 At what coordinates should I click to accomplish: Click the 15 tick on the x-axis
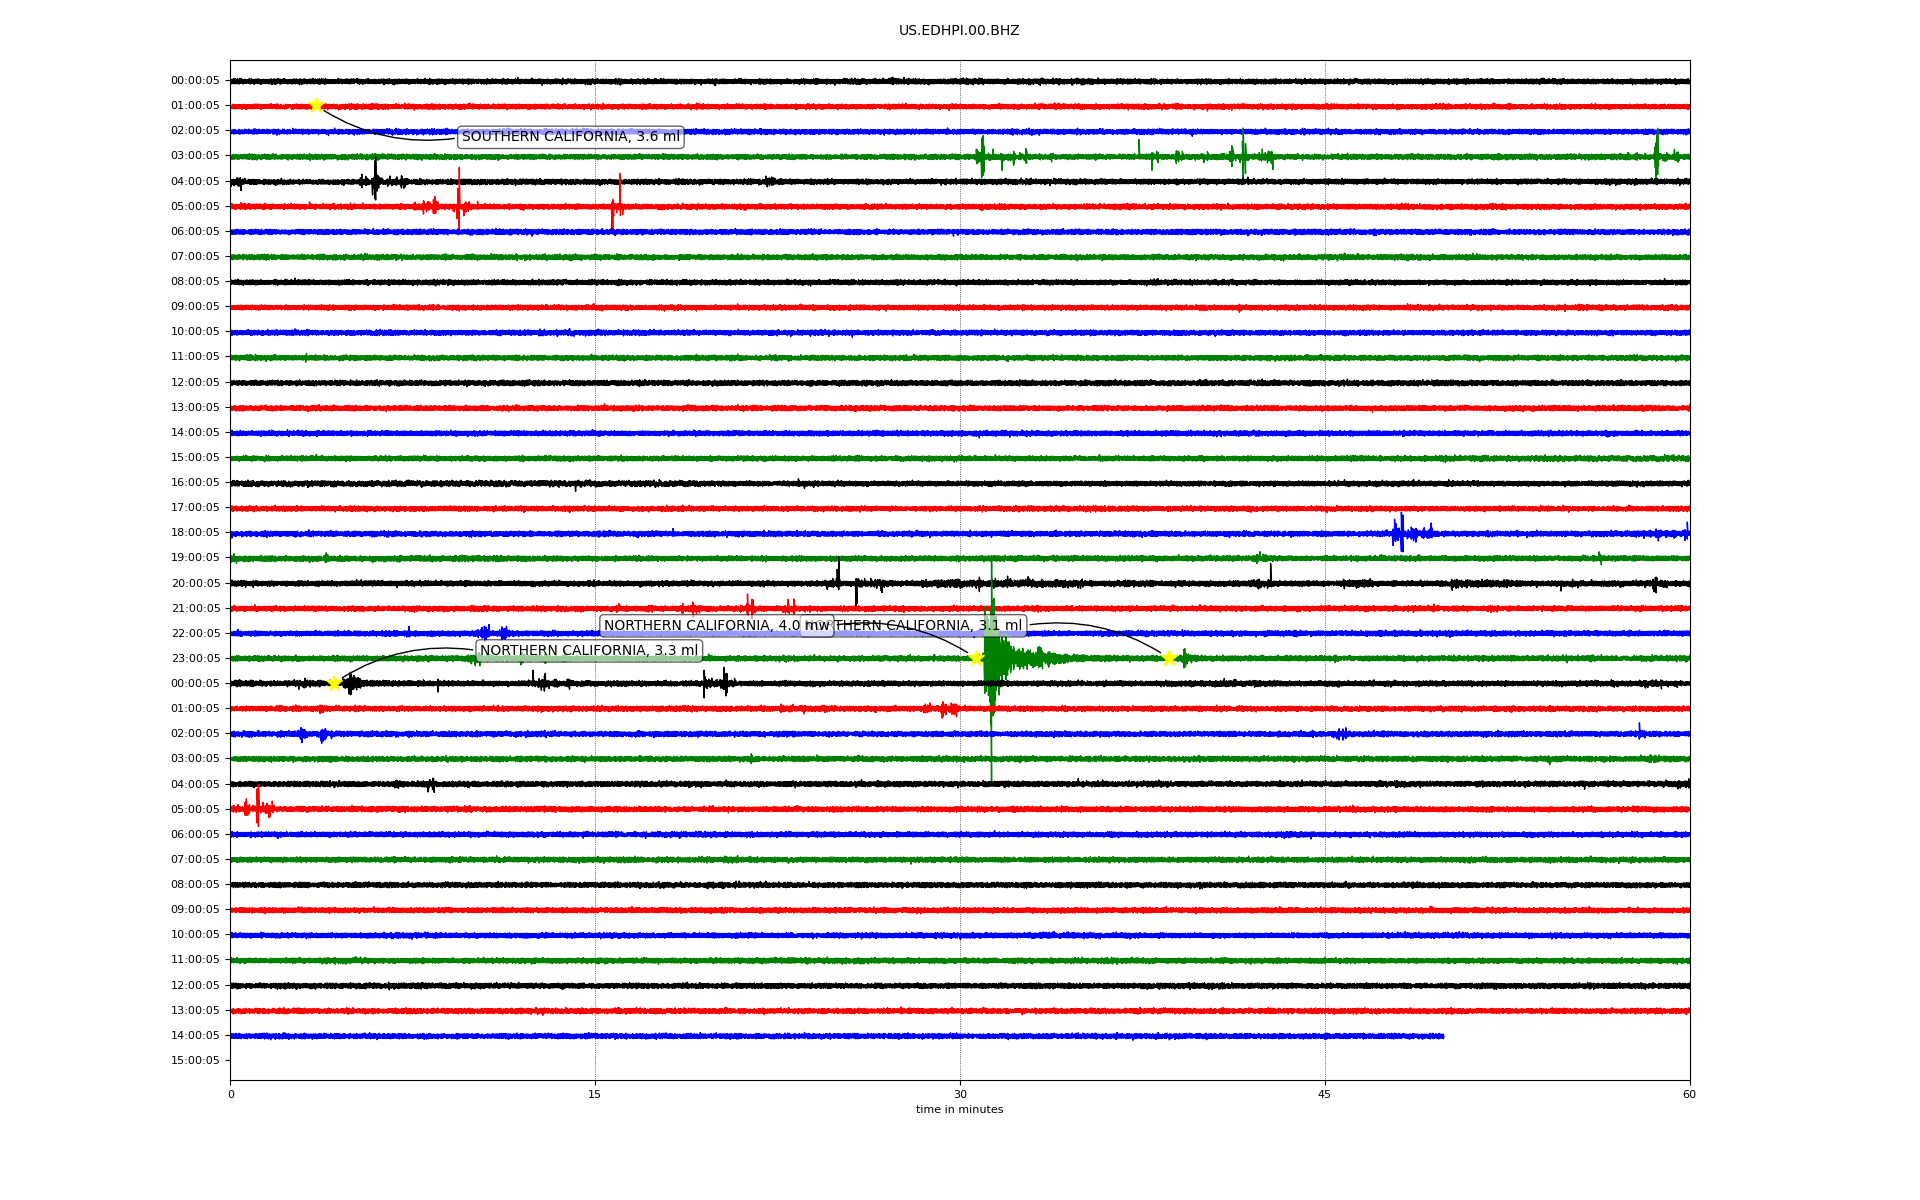pos(595,1094)
